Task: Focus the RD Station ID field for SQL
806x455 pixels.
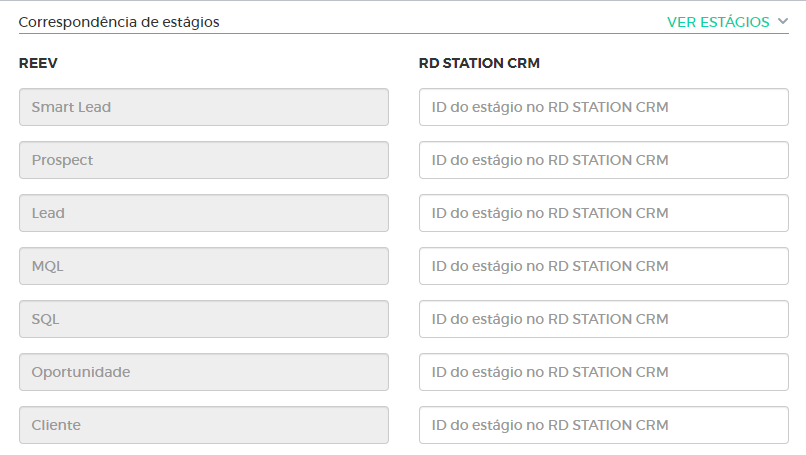Action: (603, 319)
